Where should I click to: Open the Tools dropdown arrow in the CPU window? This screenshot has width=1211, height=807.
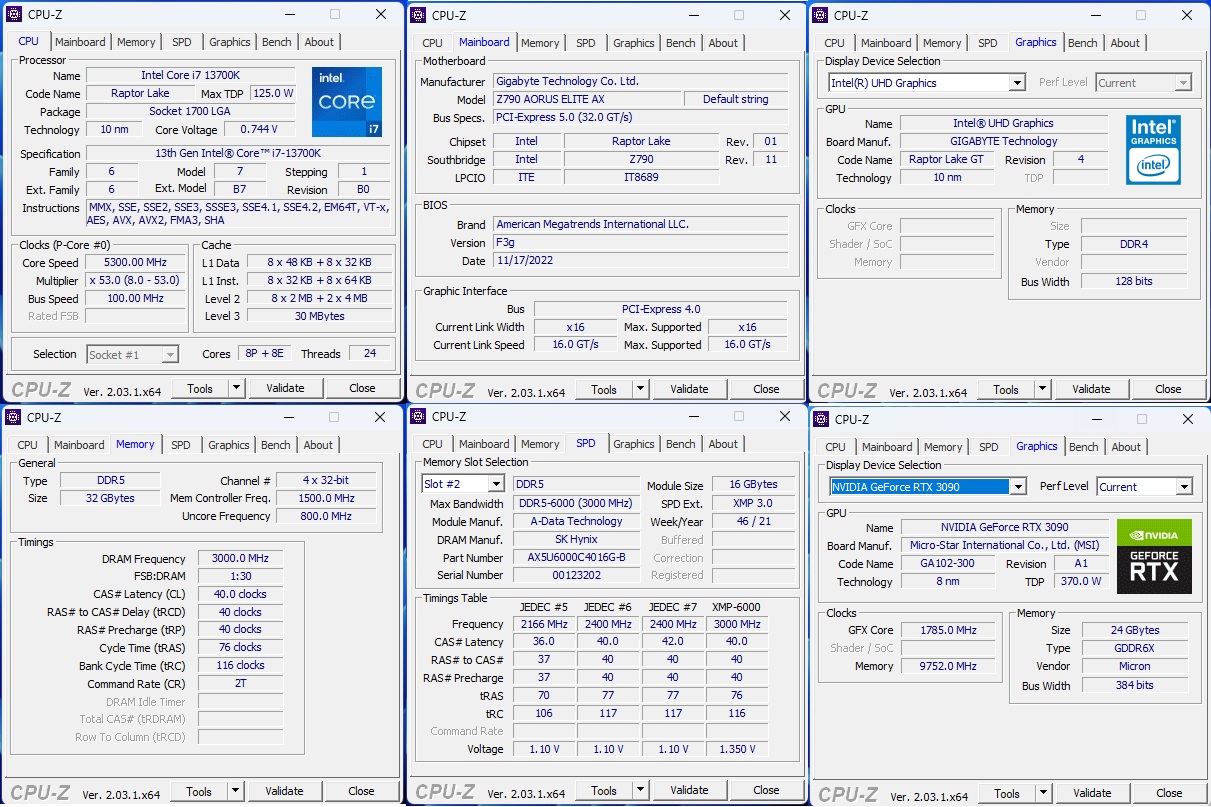point(237,388)
